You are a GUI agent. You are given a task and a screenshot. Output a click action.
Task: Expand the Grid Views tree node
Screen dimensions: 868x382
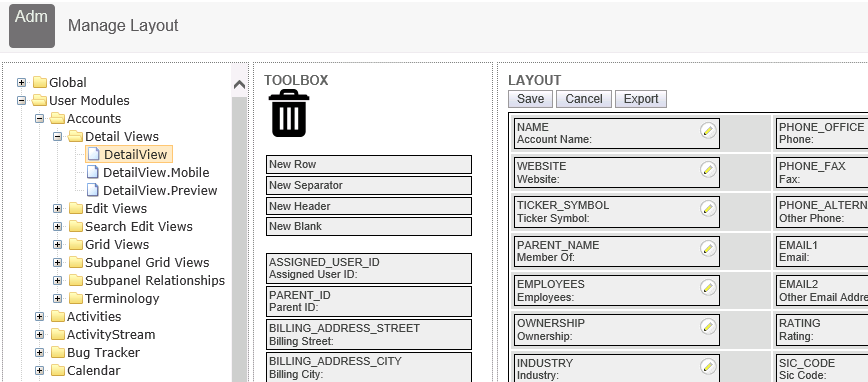pyautogui.click(x=58, y=245)
